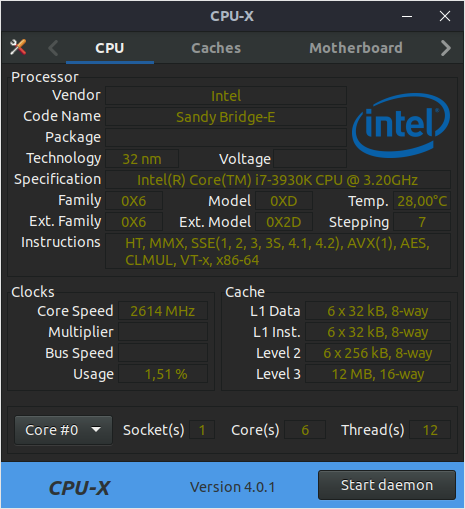Click the empty Package field

pos(226,138)
